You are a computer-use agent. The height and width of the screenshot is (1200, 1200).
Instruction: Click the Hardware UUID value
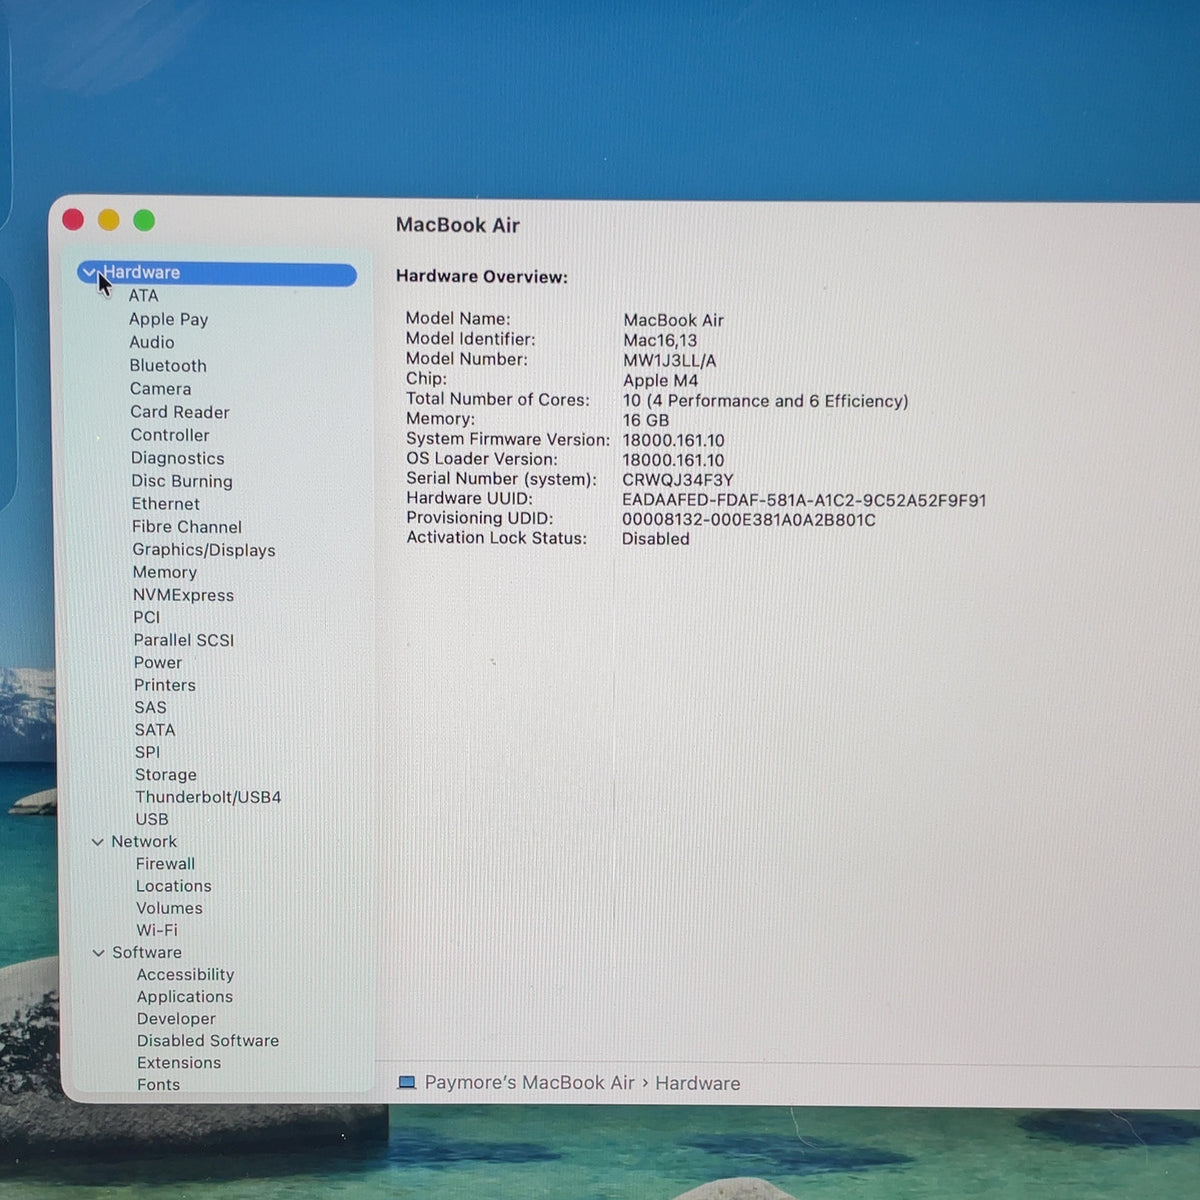click(x=804, y=500)
